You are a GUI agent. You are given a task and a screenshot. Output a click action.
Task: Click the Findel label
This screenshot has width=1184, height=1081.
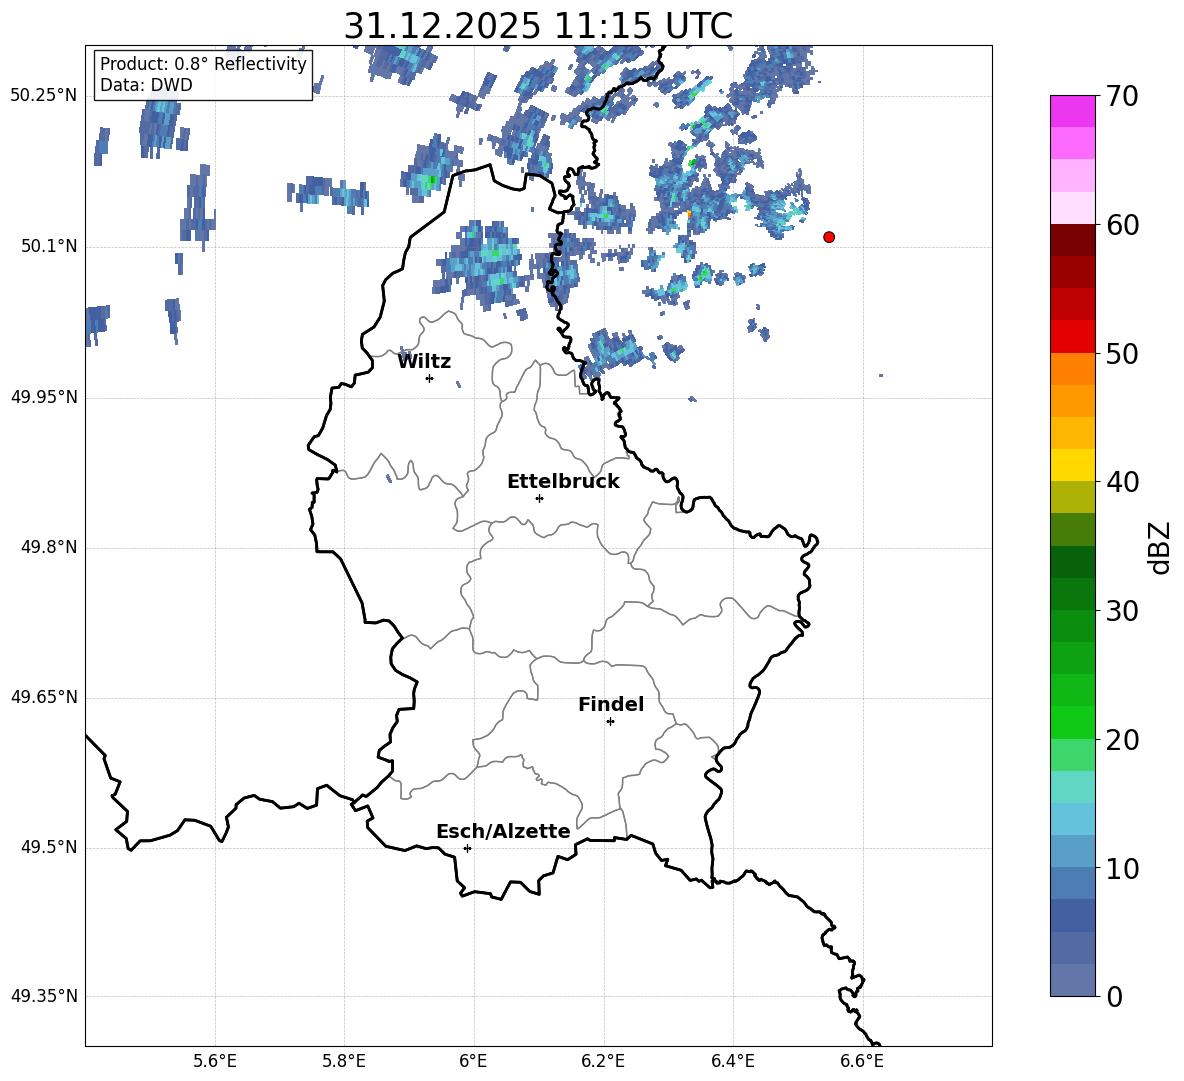click(x=611, y=704)
